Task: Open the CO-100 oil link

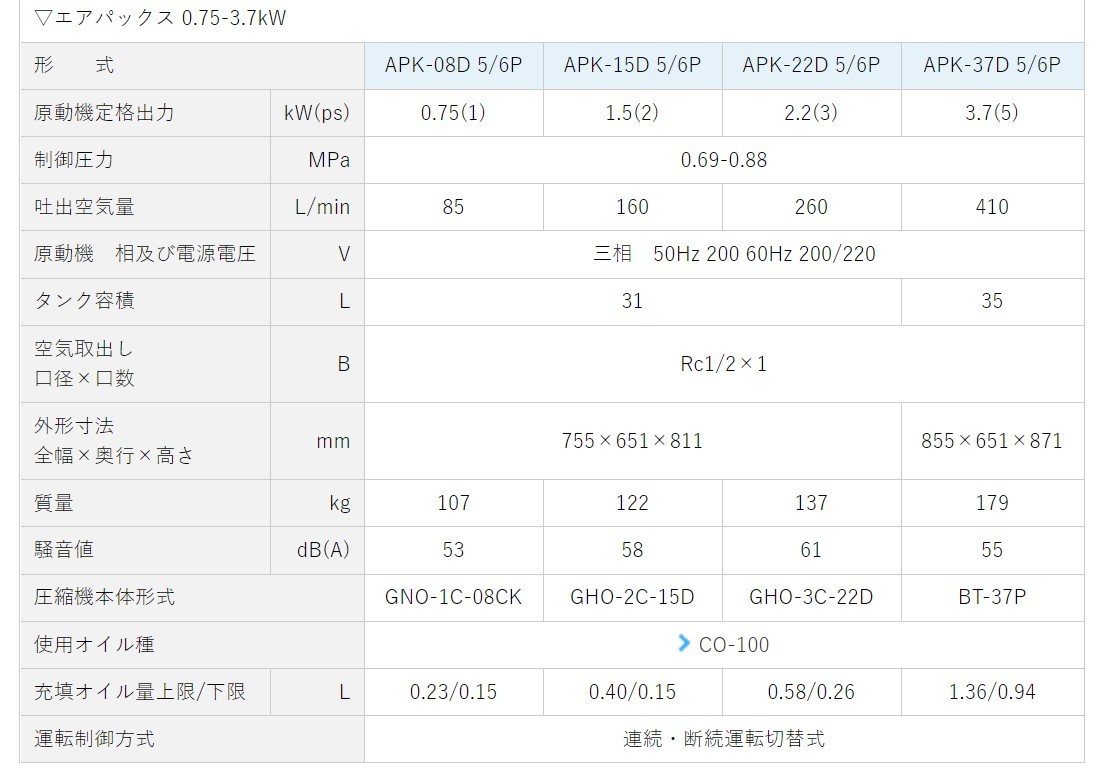Action: tap(734, 644)
